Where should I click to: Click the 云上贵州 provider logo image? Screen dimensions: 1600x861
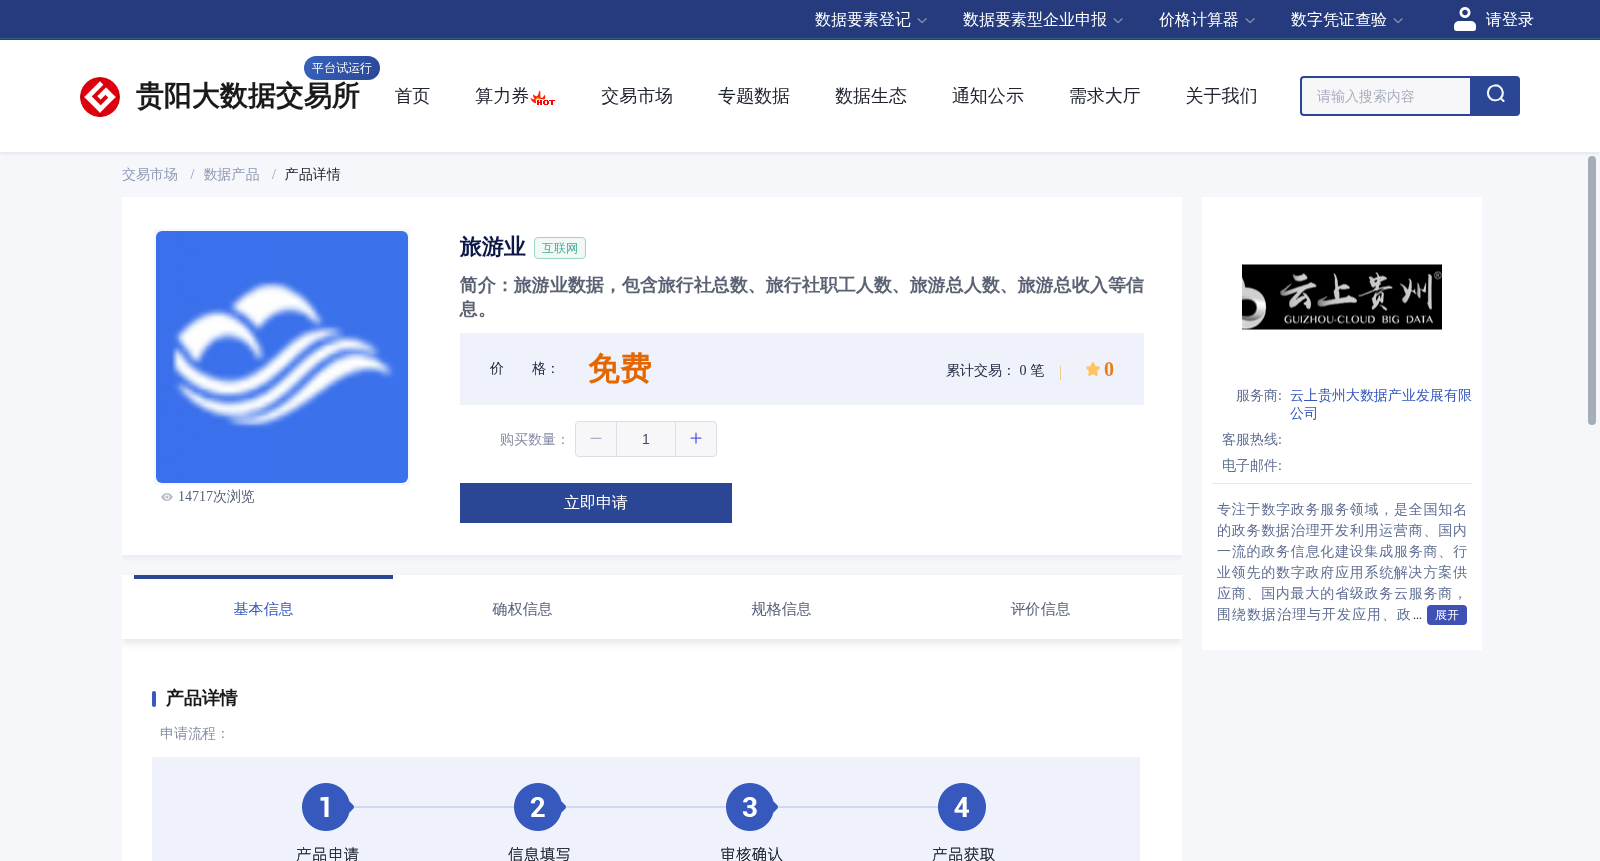[1342, 297]
